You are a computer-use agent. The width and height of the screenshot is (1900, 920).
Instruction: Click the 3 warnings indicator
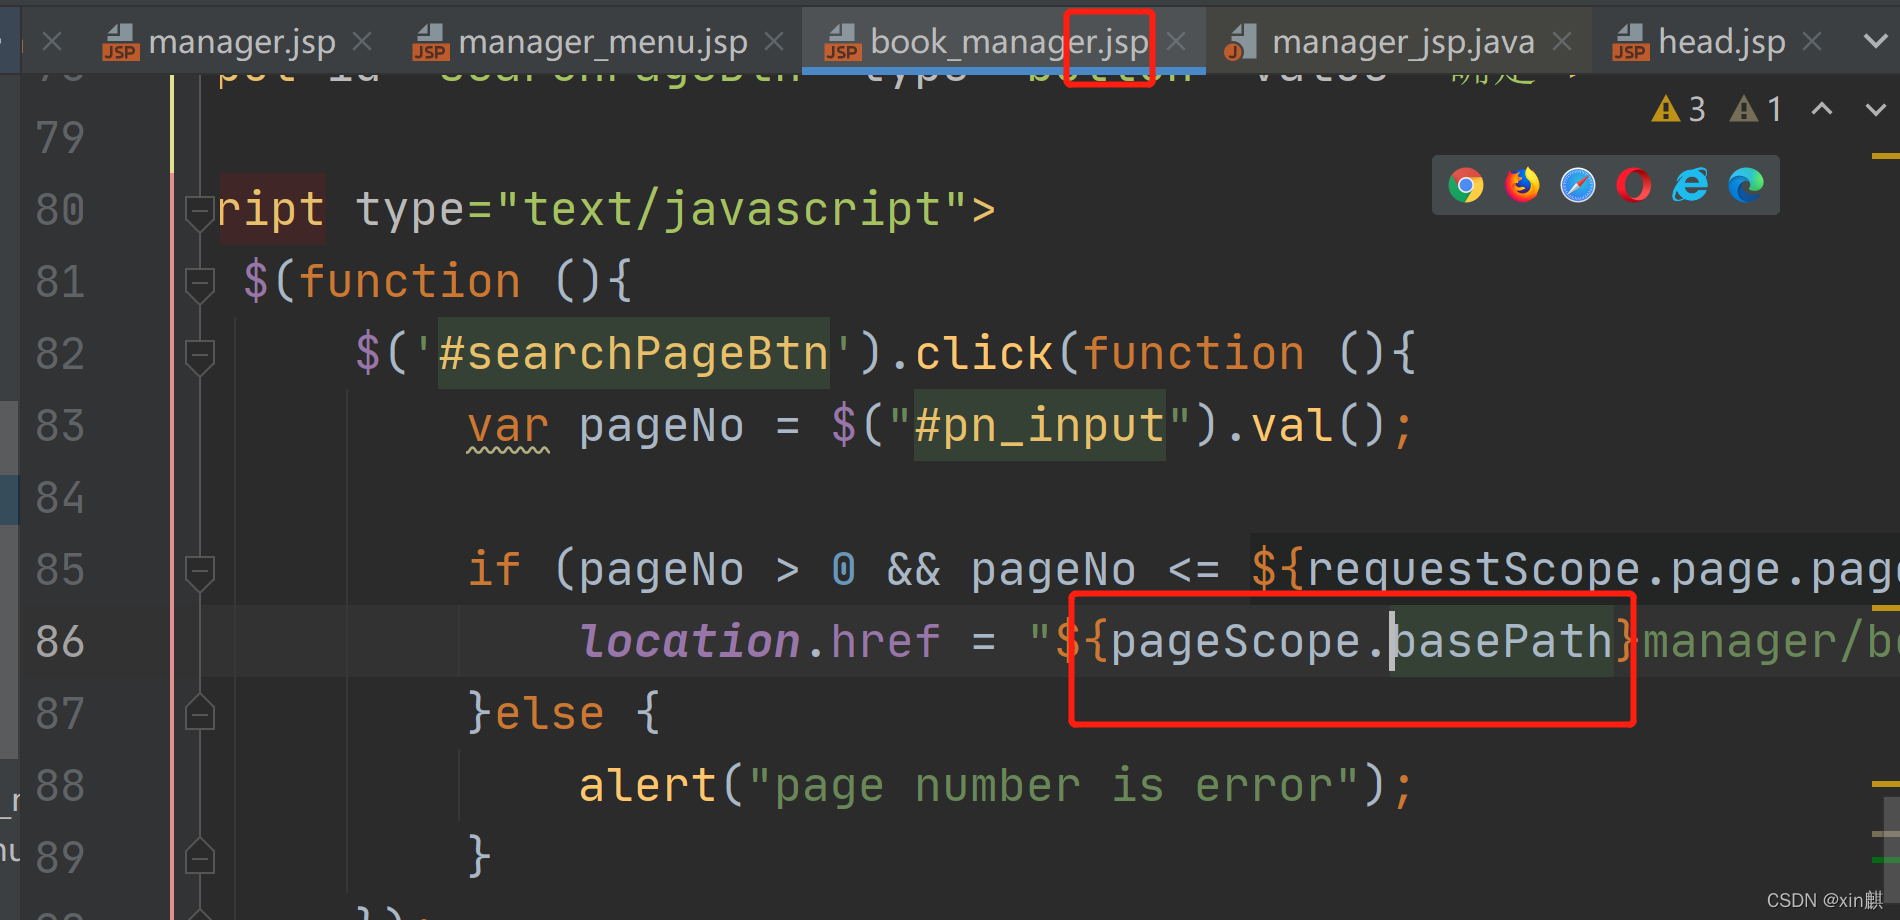(1679, 109)
